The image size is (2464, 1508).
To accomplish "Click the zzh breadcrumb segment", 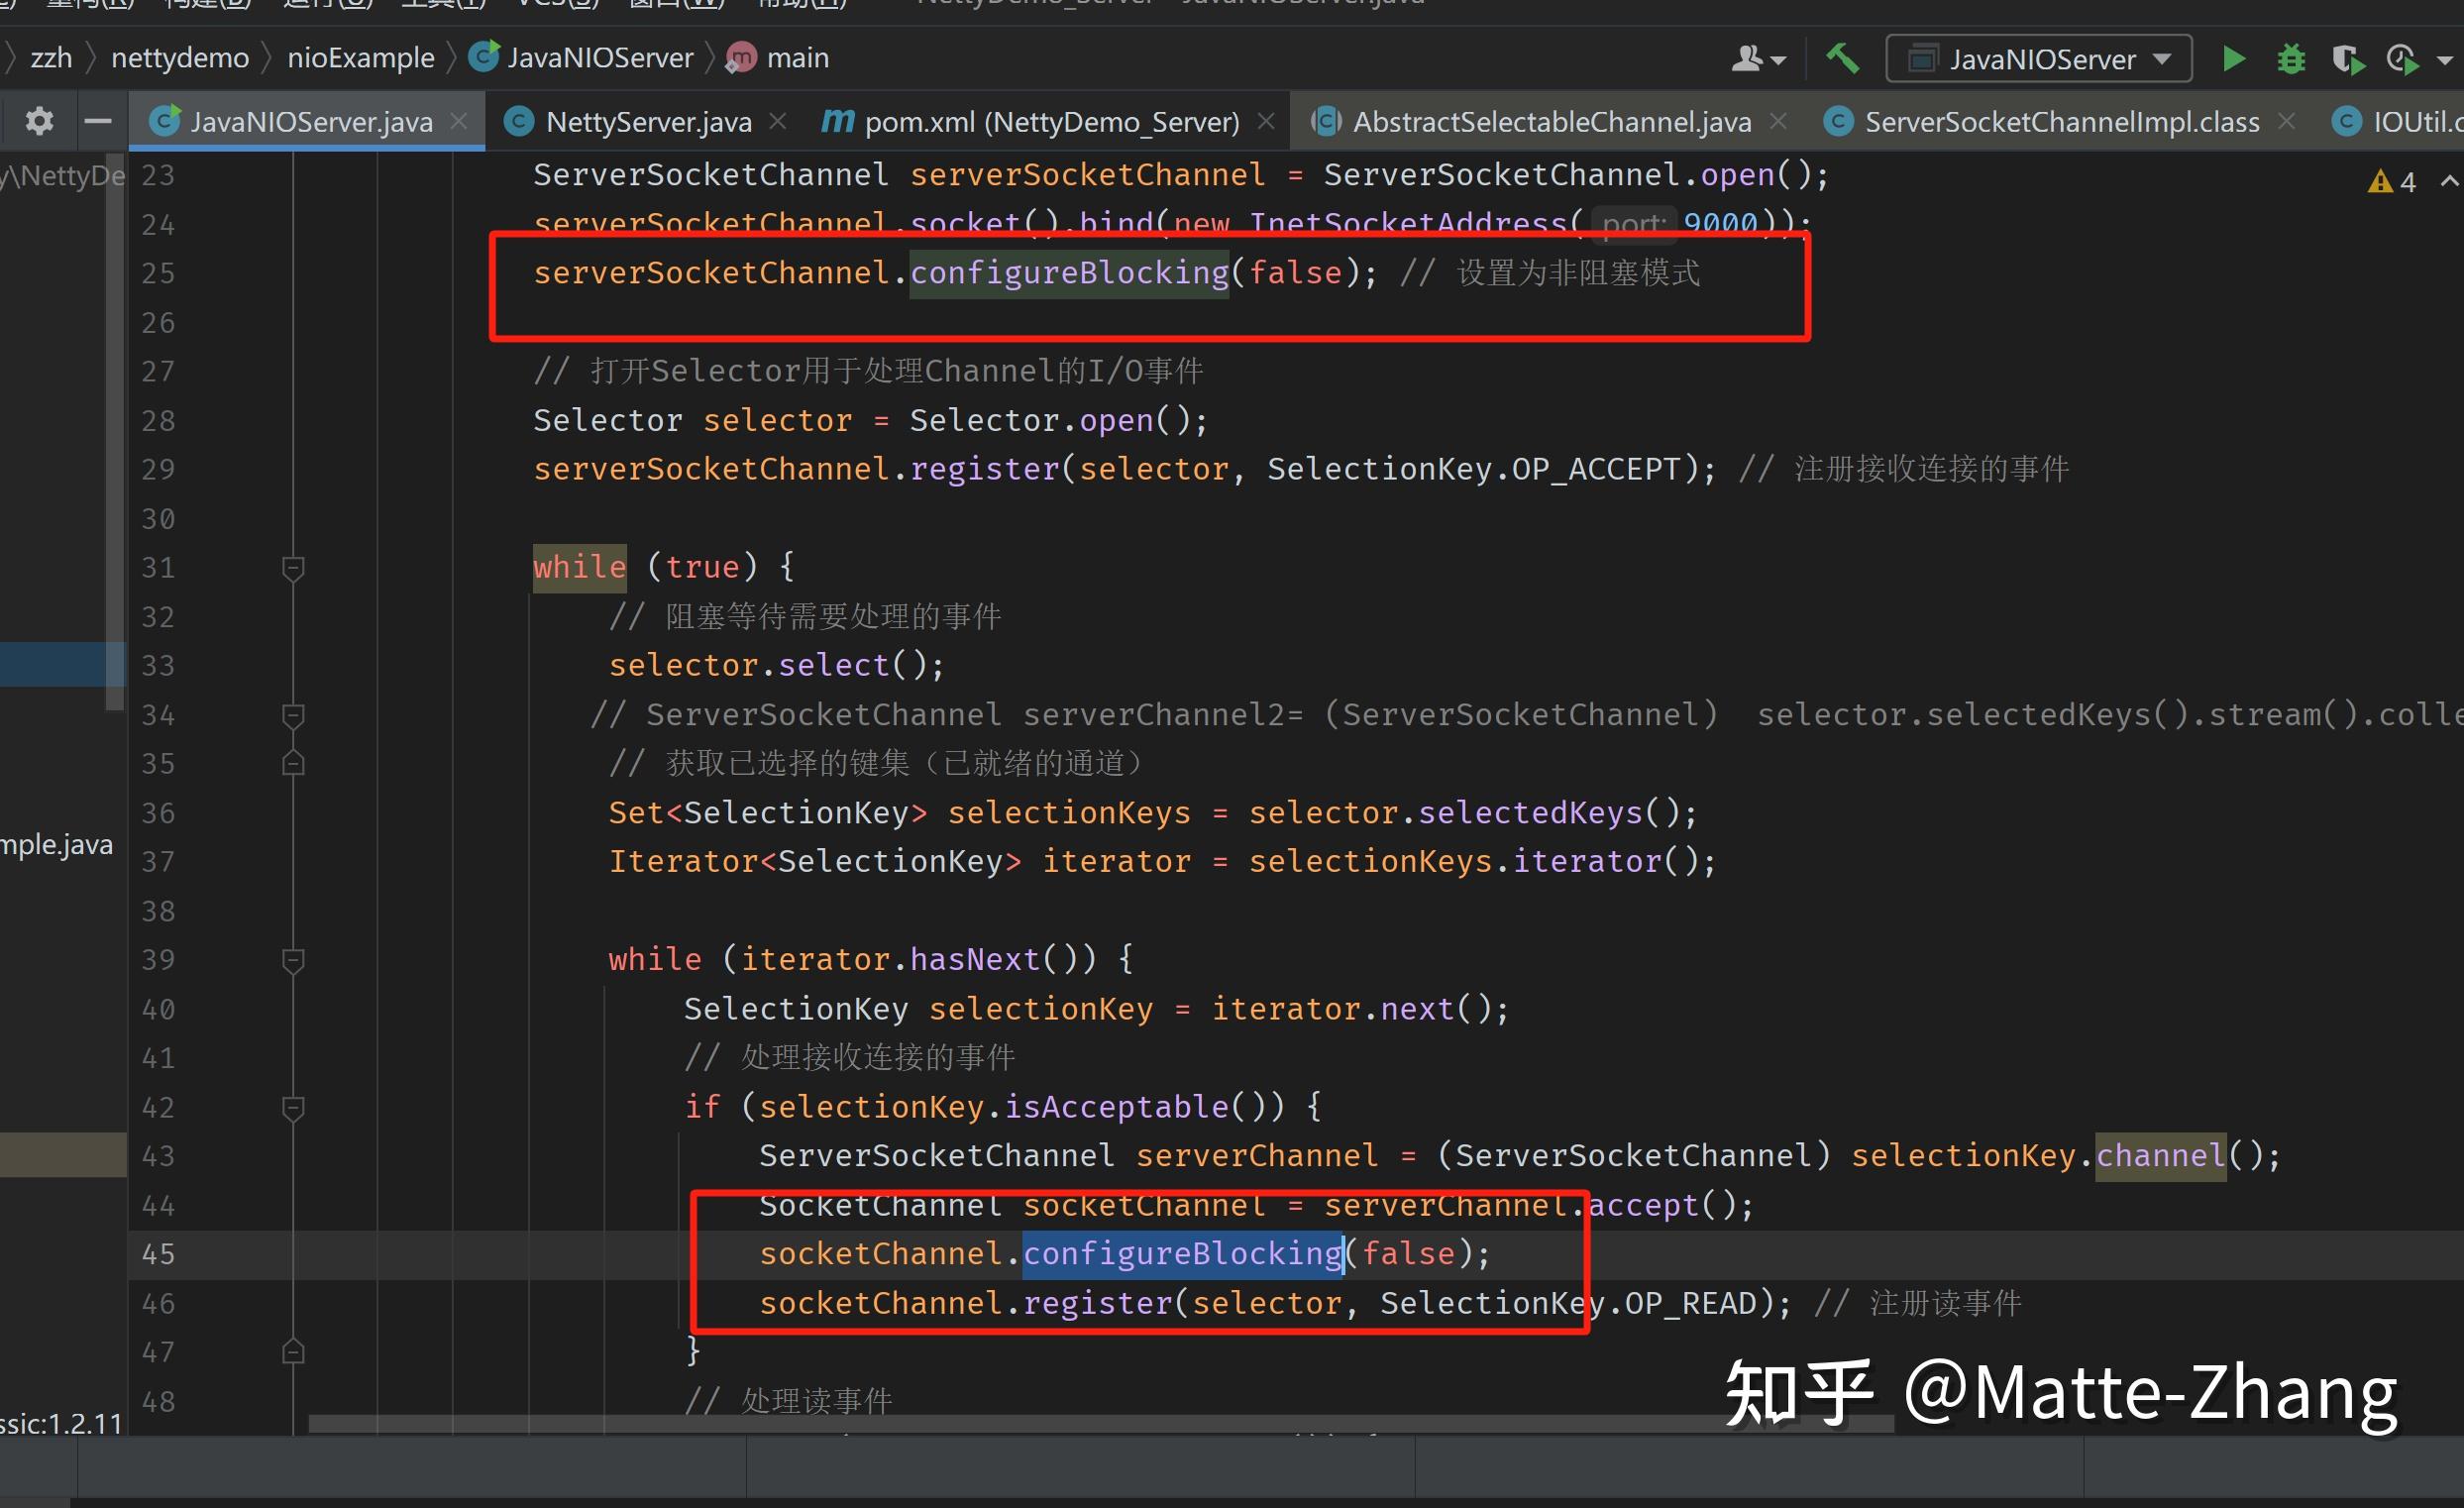I will coord(51,58).
